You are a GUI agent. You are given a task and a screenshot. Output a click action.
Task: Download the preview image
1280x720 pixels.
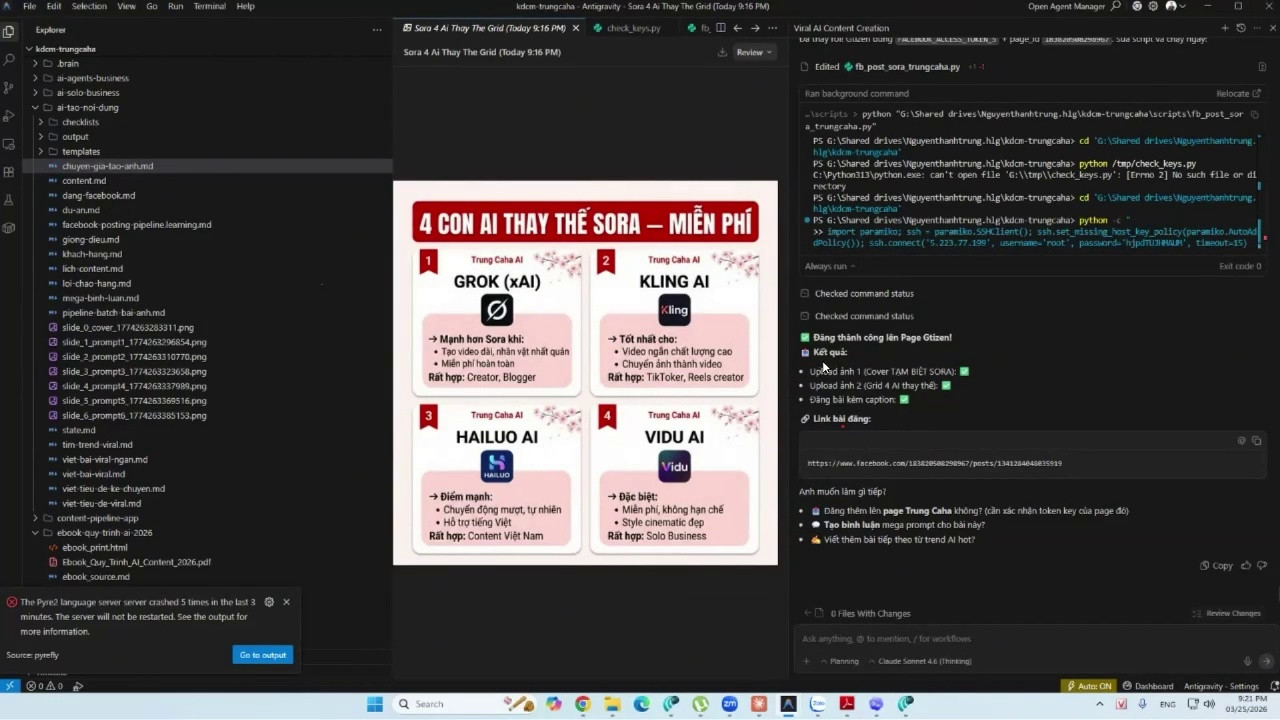point(722,52)
